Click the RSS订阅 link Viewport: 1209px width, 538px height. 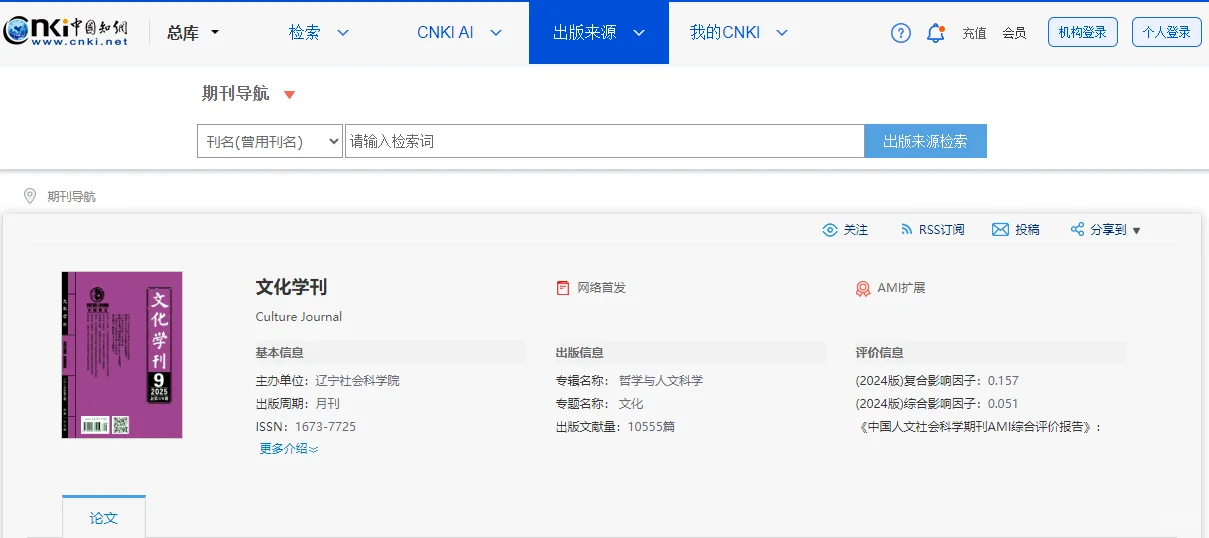point(942,230)
